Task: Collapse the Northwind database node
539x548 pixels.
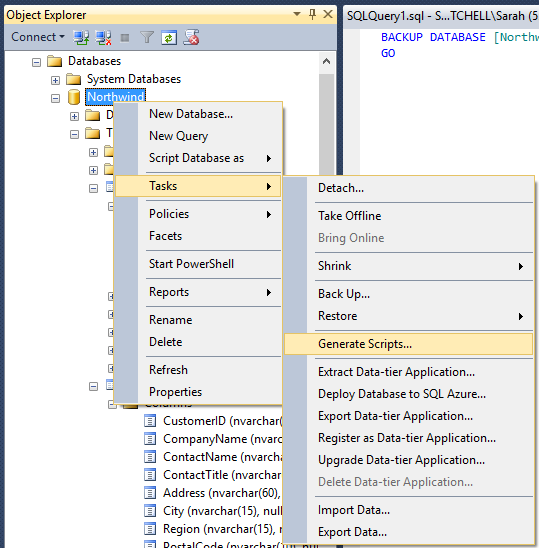Action: click(55, 99)
